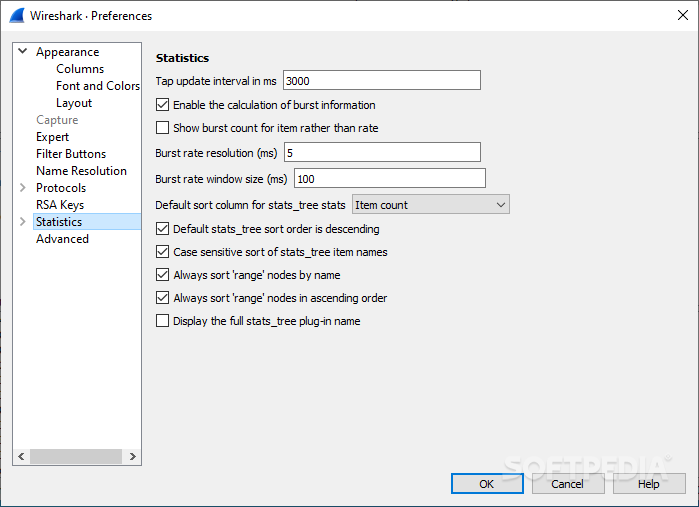Focus the Burst rate resolution field
The image size is (699, 507).
point(382,153)
